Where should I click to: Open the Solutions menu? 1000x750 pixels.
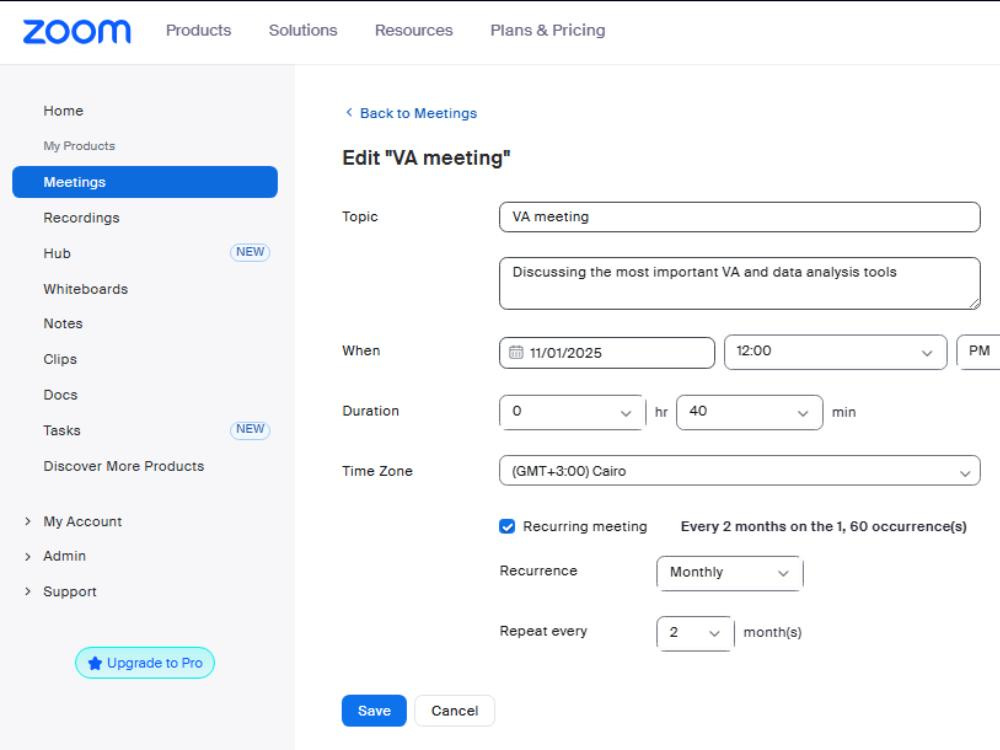click(x=303, y=31)
